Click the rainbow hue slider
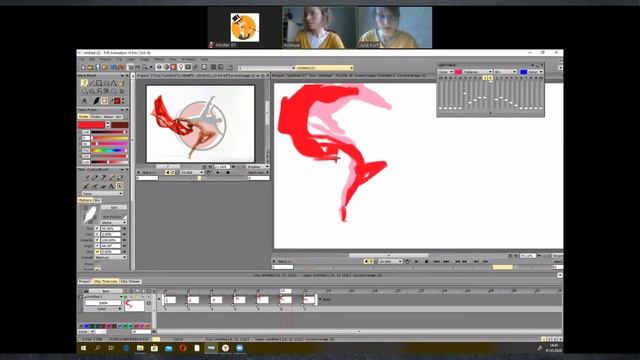Viewport: 640px width, 360px height. click(109, 150)
